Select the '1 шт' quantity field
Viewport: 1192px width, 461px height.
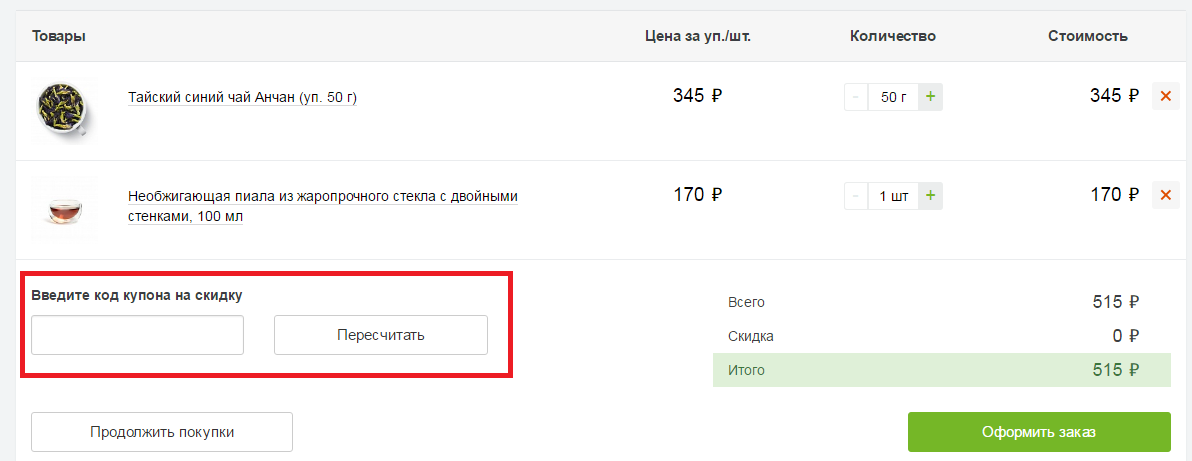coord(893,196)
